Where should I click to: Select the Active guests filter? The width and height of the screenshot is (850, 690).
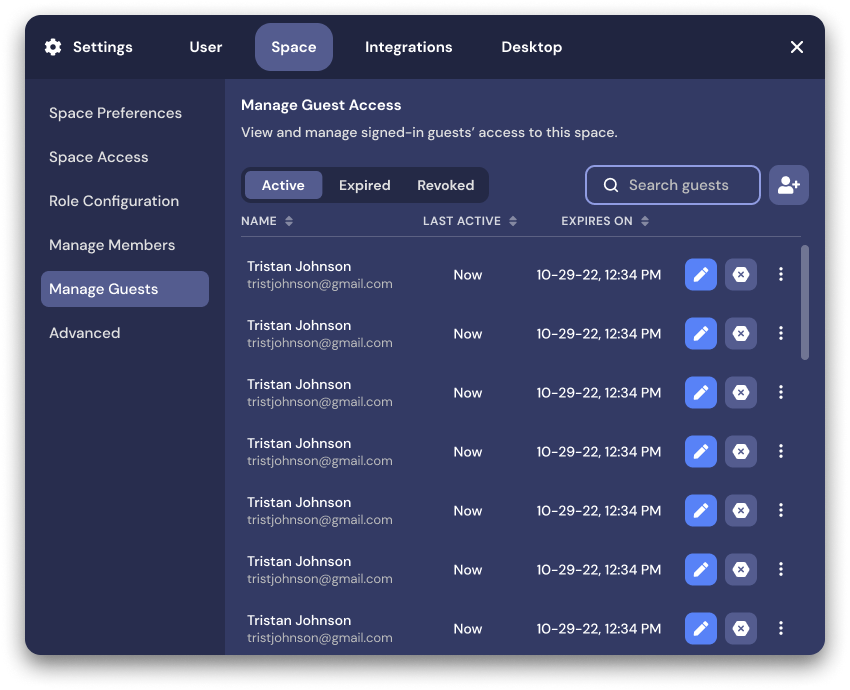(283, 185)
